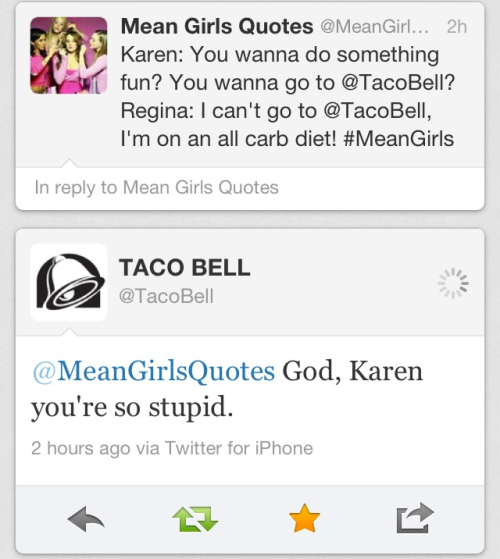Select the second @TacoBell mention after 'Regina'
The width and height of the screenshot is (500, 559).
(377, 111)
